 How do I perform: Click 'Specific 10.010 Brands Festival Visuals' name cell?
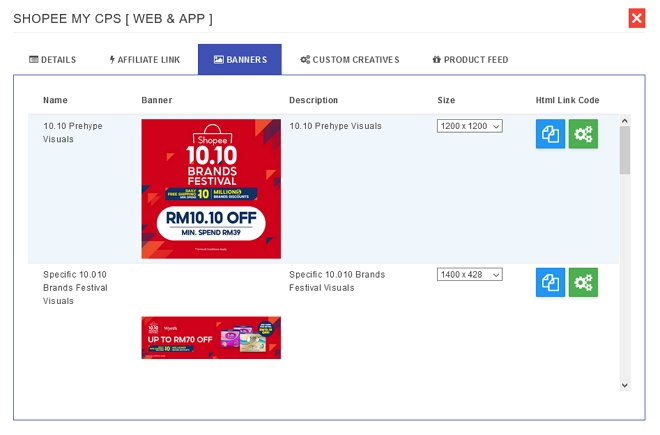point(75,288)
